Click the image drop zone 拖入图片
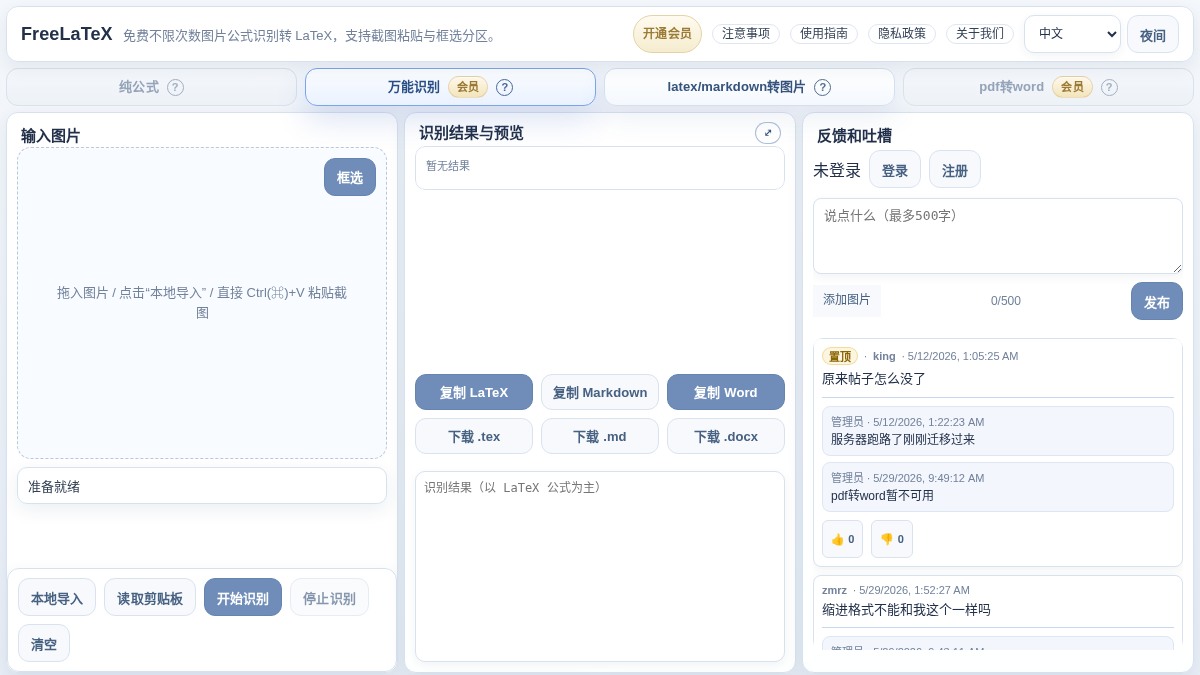Viewport: 1200px width, 675px height. point(202,303)
